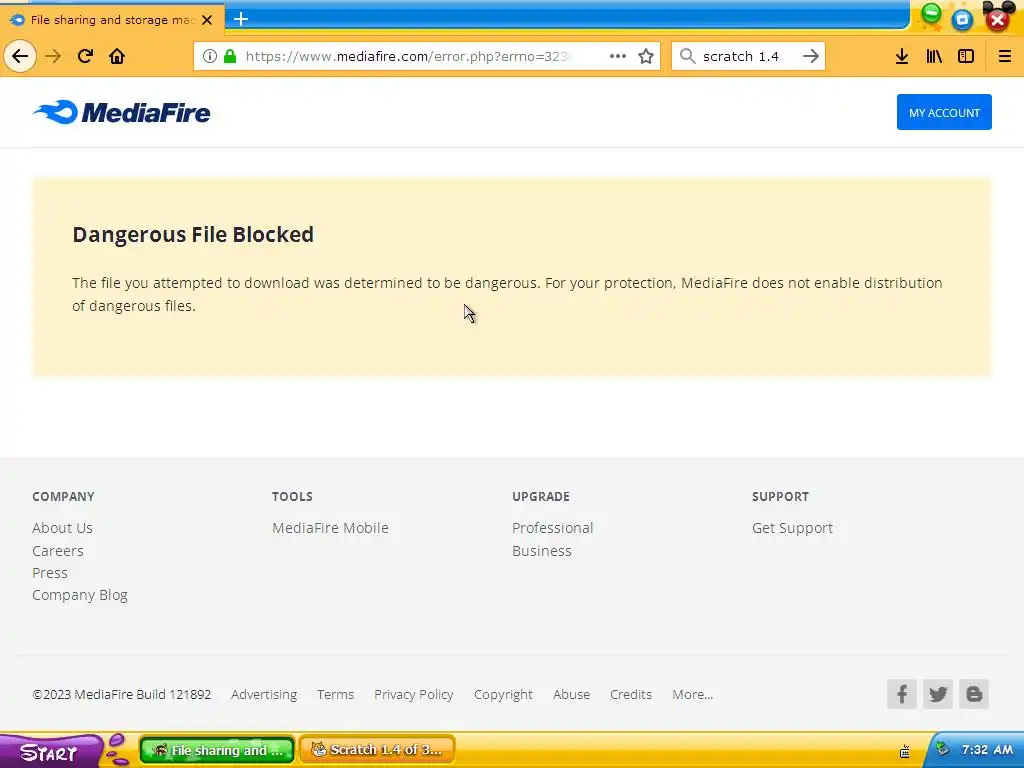1024x768 pixels.
Task: Open the Professional upgrade link
Action: coord(552,528)
